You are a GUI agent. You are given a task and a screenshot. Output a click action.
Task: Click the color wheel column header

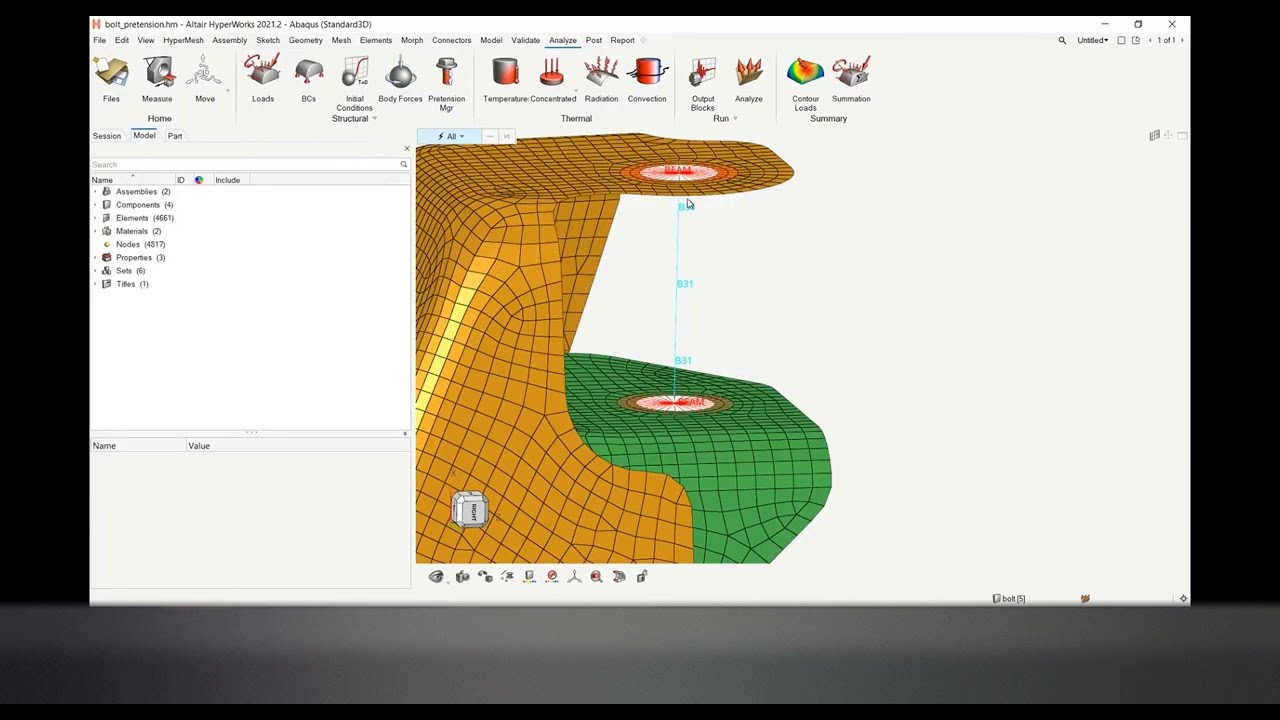(x=198, y=180)
